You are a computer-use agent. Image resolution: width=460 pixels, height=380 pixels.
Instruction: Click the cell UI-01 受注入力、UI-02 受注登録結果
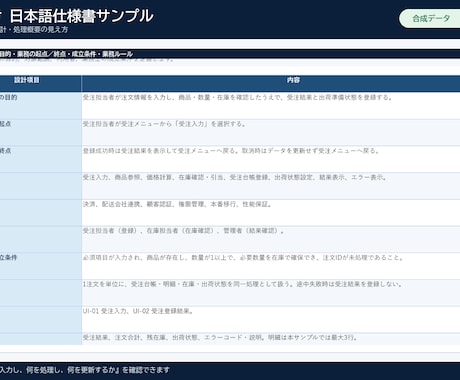(271, 319)
